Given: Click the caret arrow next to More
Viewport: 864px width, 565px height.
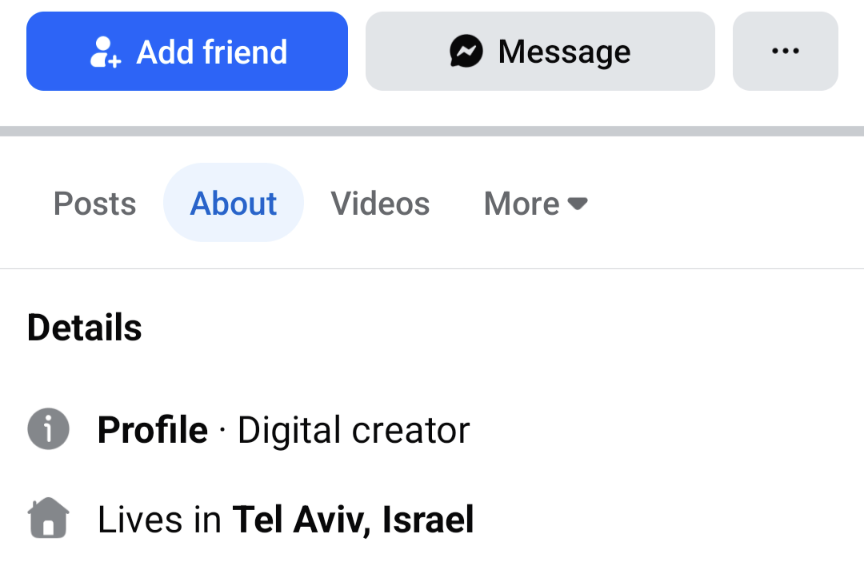Looking at the screenshot, I should (577, 204).
